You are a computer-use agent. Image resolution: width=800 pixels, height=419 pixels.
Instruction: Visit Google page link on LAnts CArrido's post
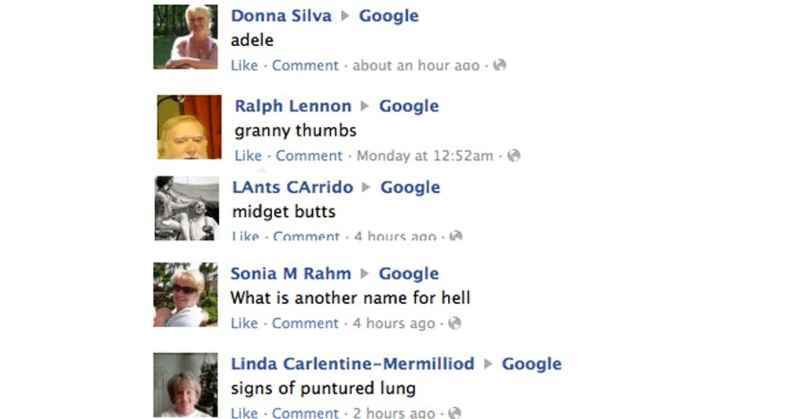point(411,187)
